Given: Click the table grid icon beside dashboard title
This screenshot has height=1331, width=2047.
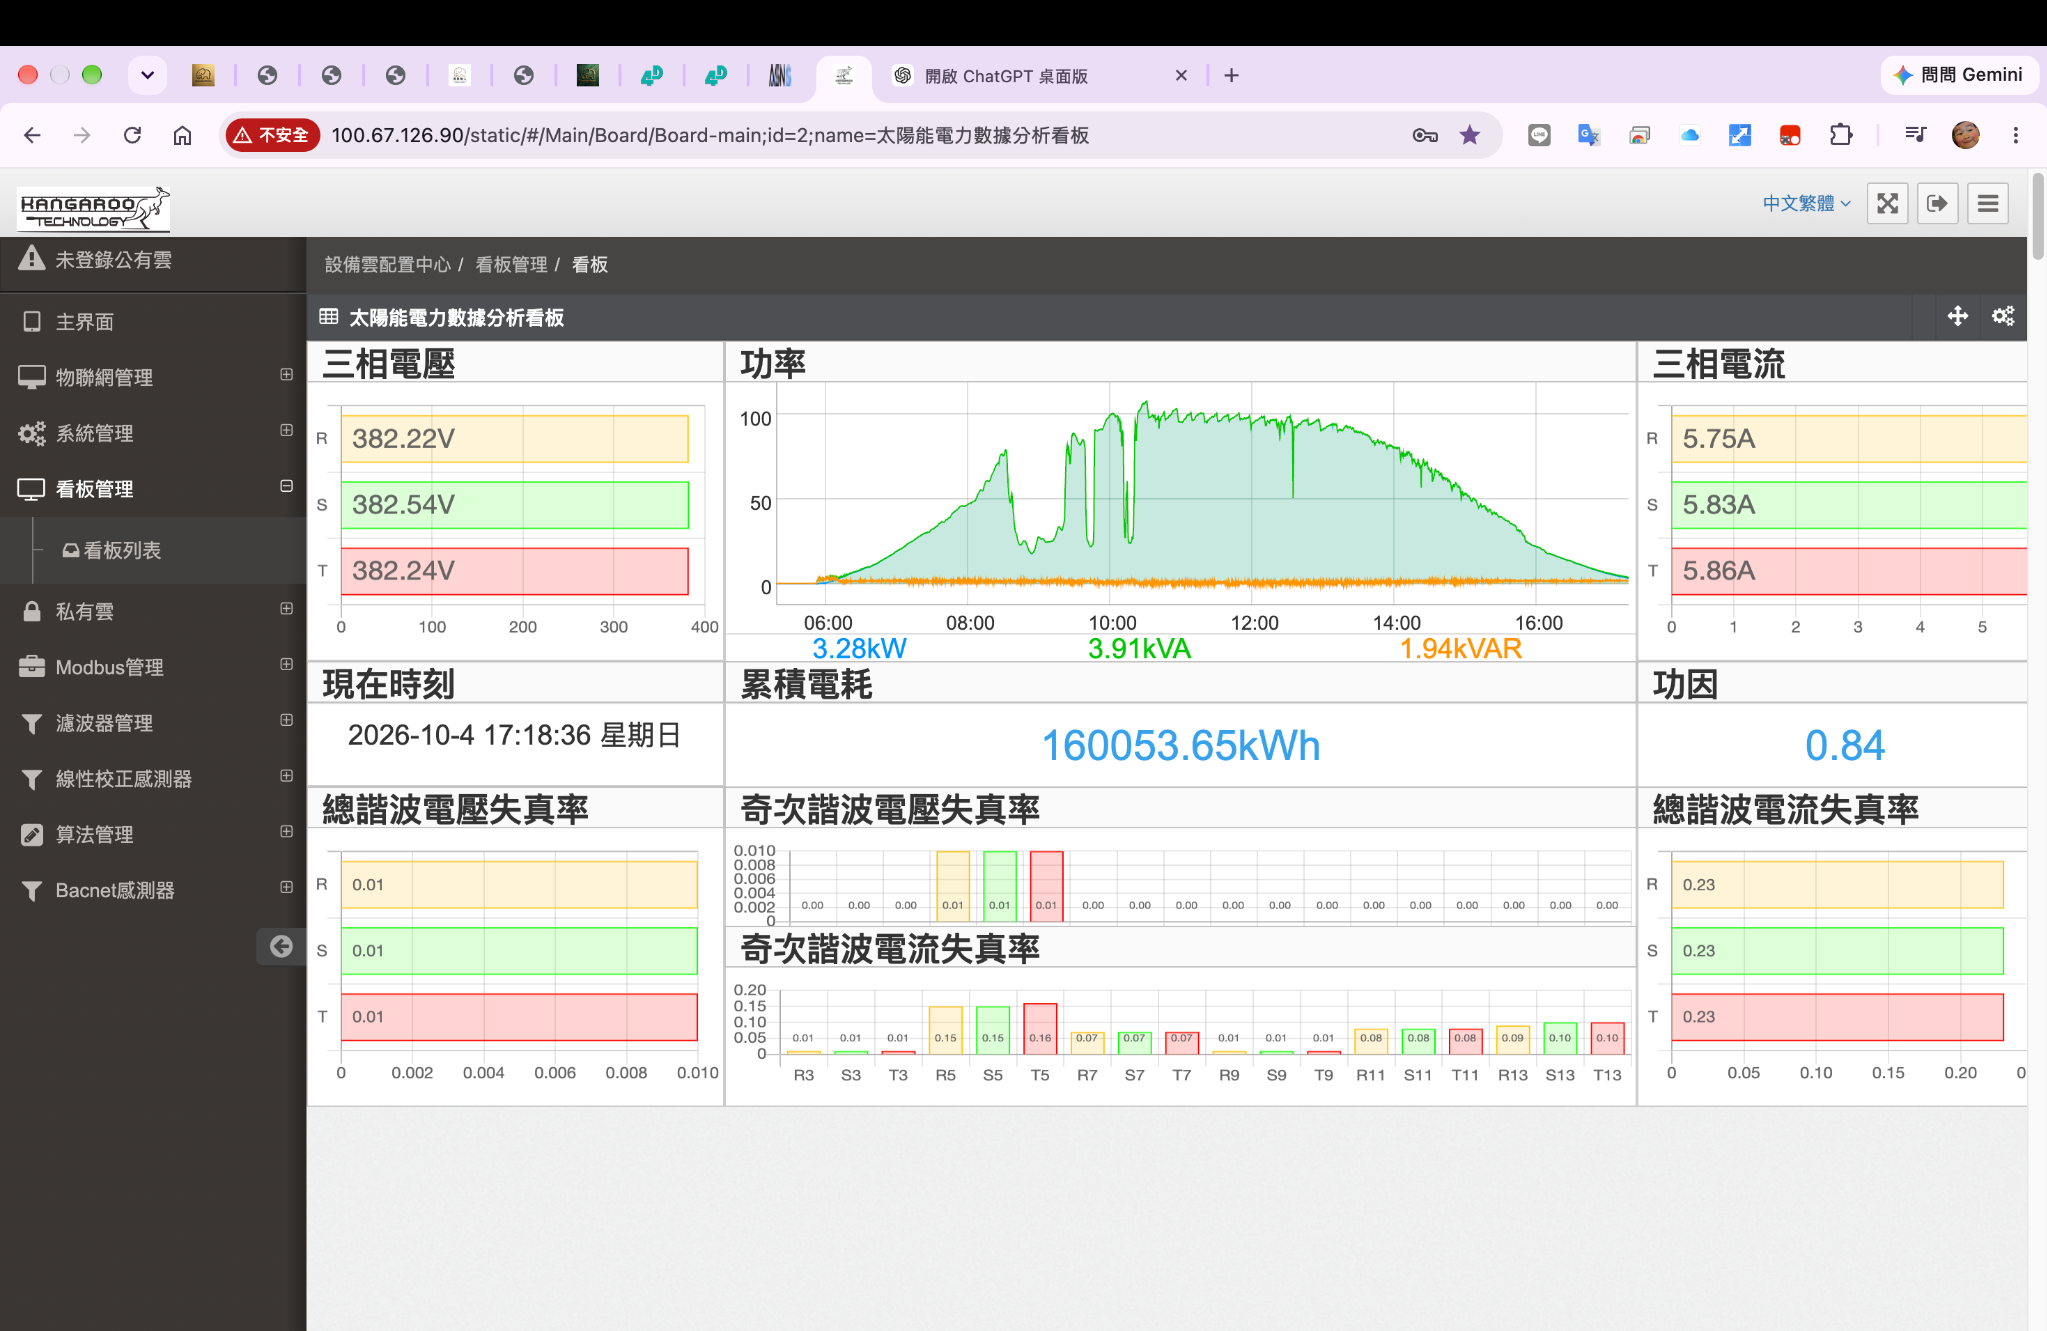Looking at the screenshot, I should pos(328,317).
